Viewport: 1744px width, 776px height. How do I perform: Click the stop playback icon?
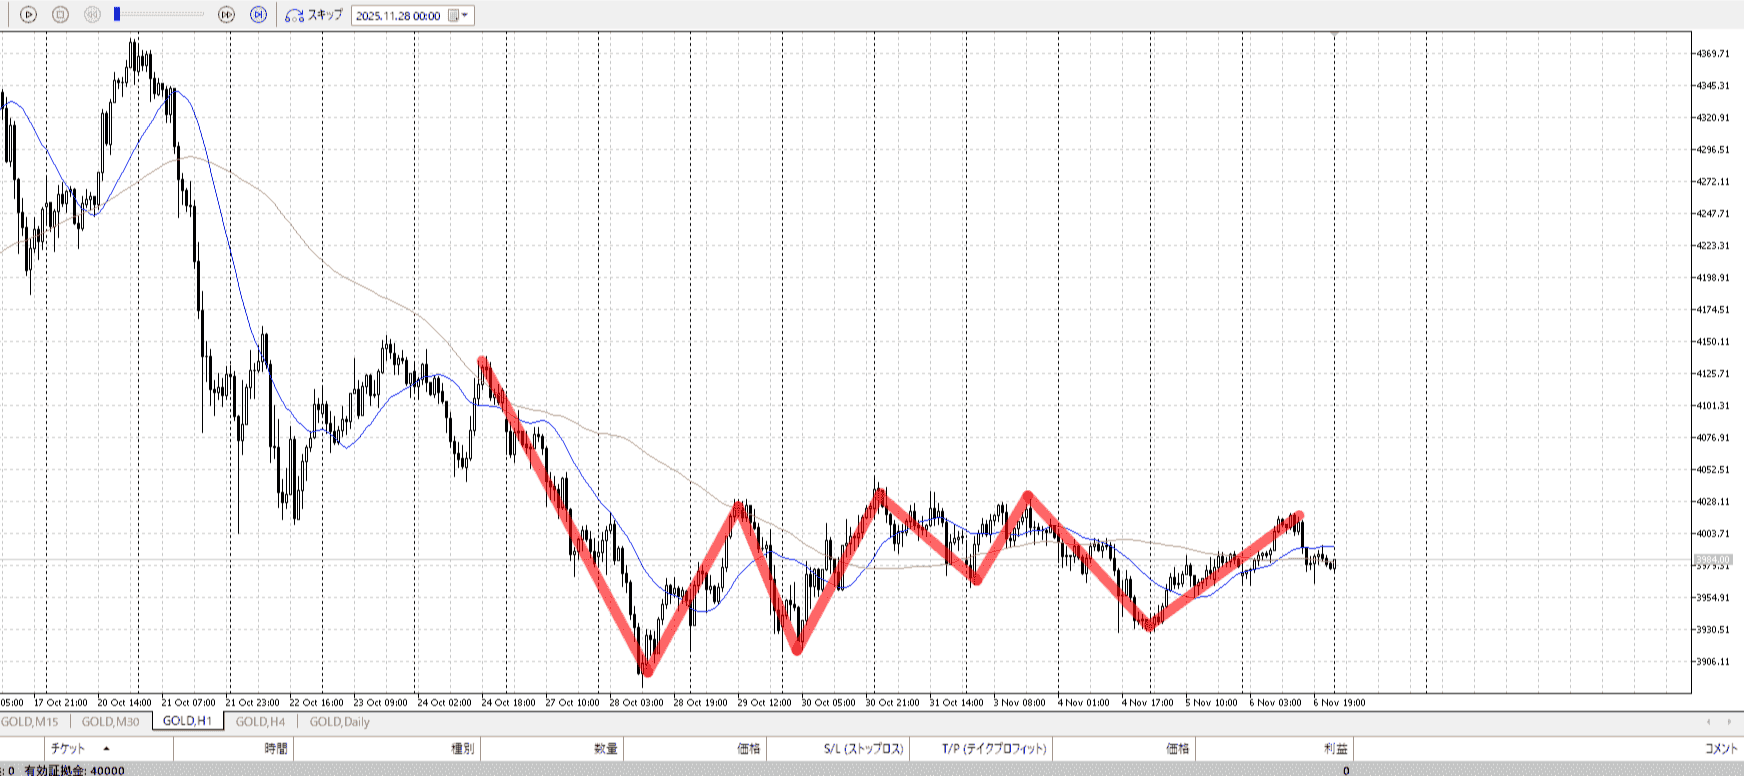(x=60, y=15)
